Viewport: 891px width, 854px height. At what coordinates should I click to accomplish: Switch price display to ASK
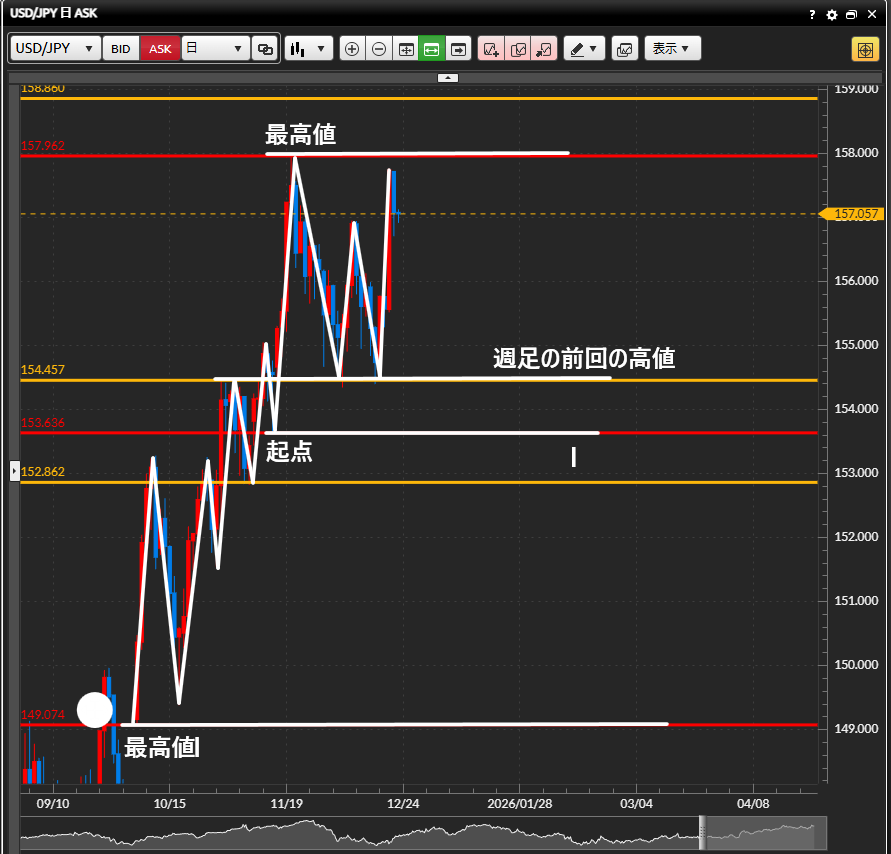click(x=160, y=49)
